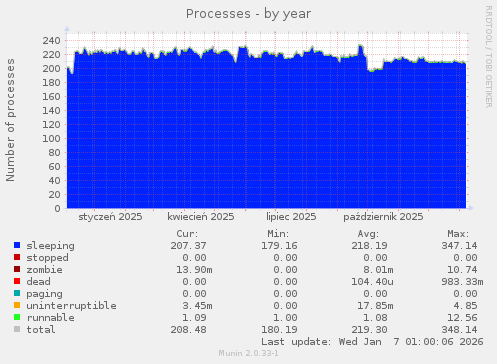This screenshot has width=497, height=364.
Task: Click the green runnable legend swatch
Action: click(17, 317)
